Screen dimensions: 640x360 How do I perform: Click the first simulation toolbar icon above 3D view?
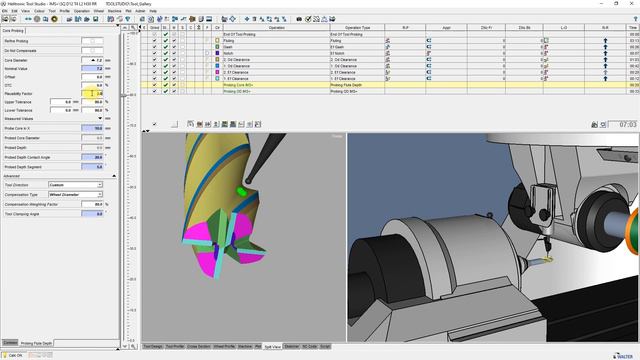click(190, 124)
